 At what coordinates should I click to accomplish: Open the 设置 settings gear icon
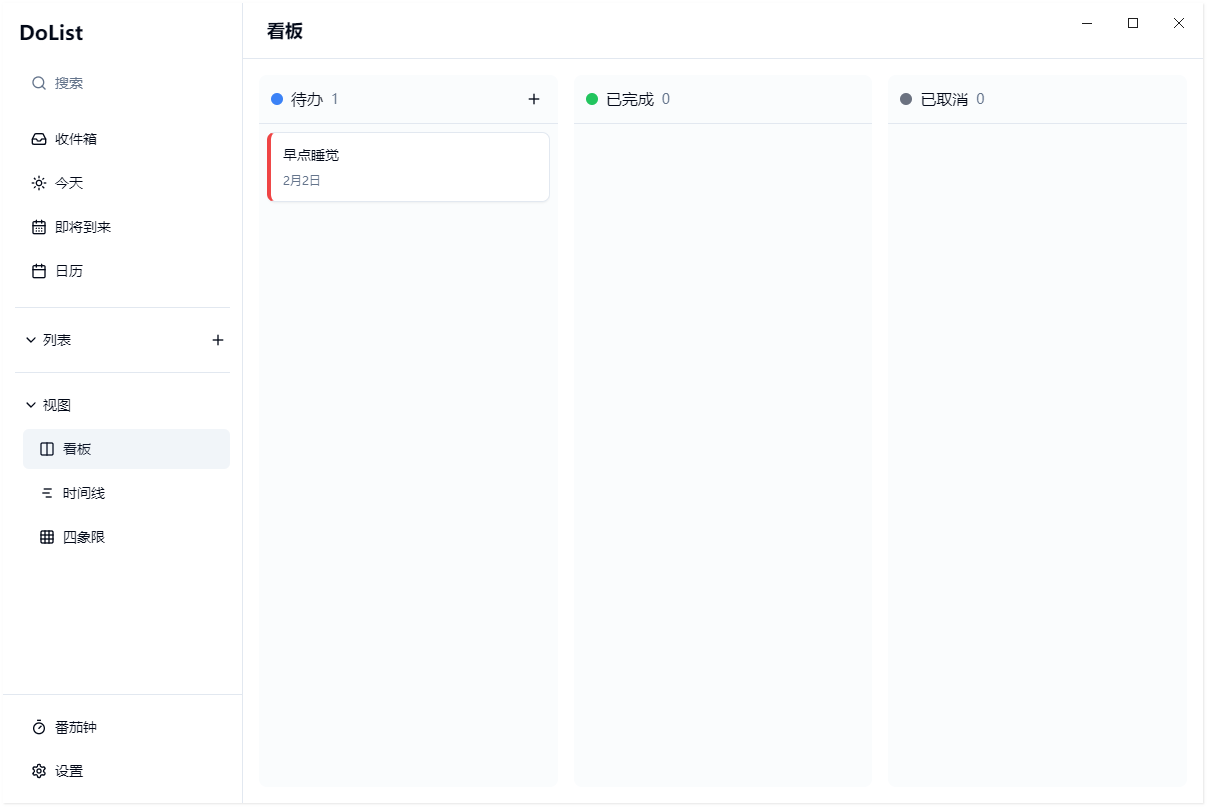coord(38,771)
